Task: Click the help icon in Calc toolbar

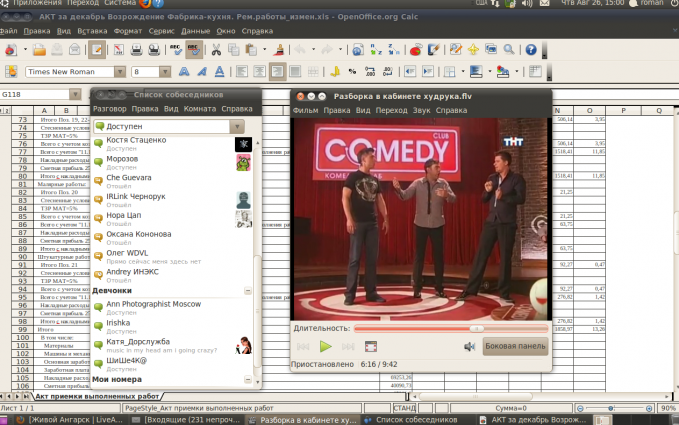Action: [531, 49]
